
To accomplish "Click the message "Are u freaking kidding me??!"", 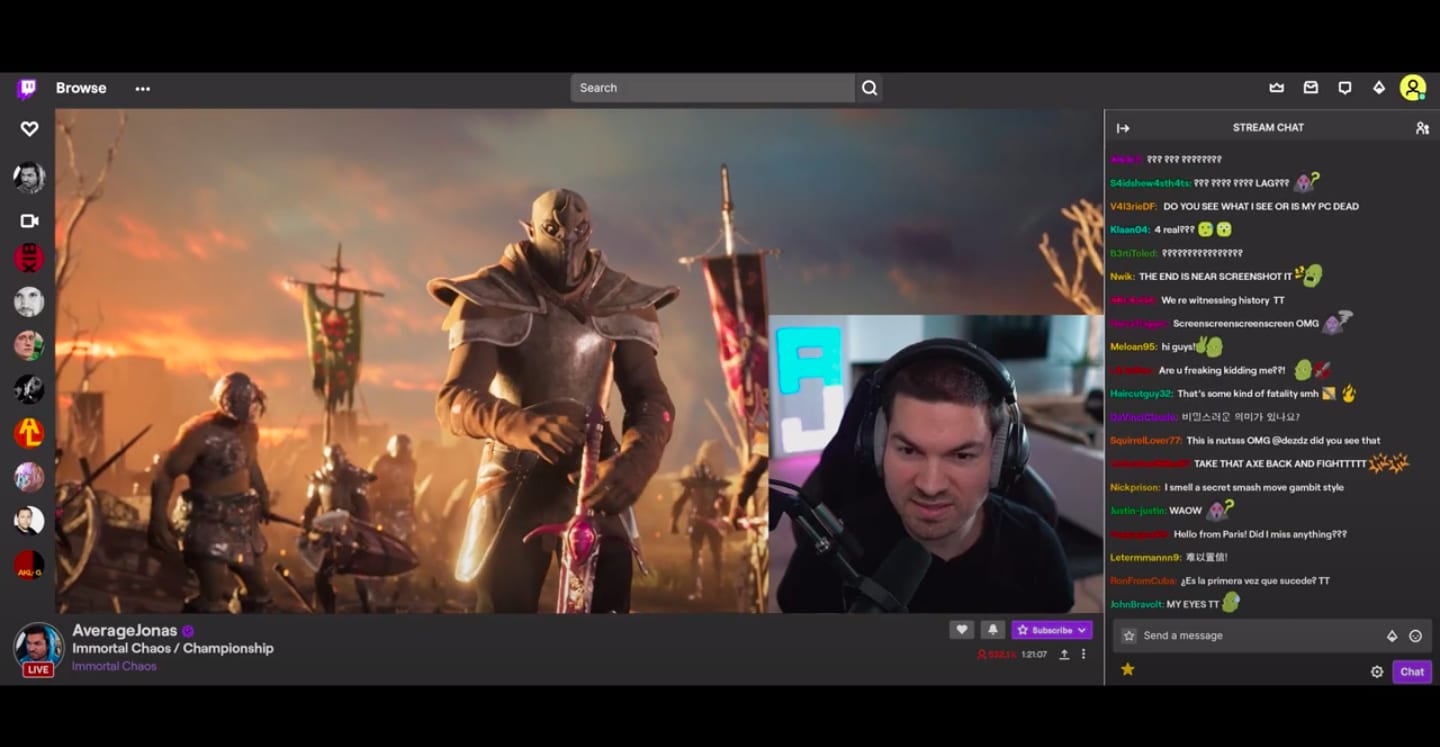I will click(1222, 371).
